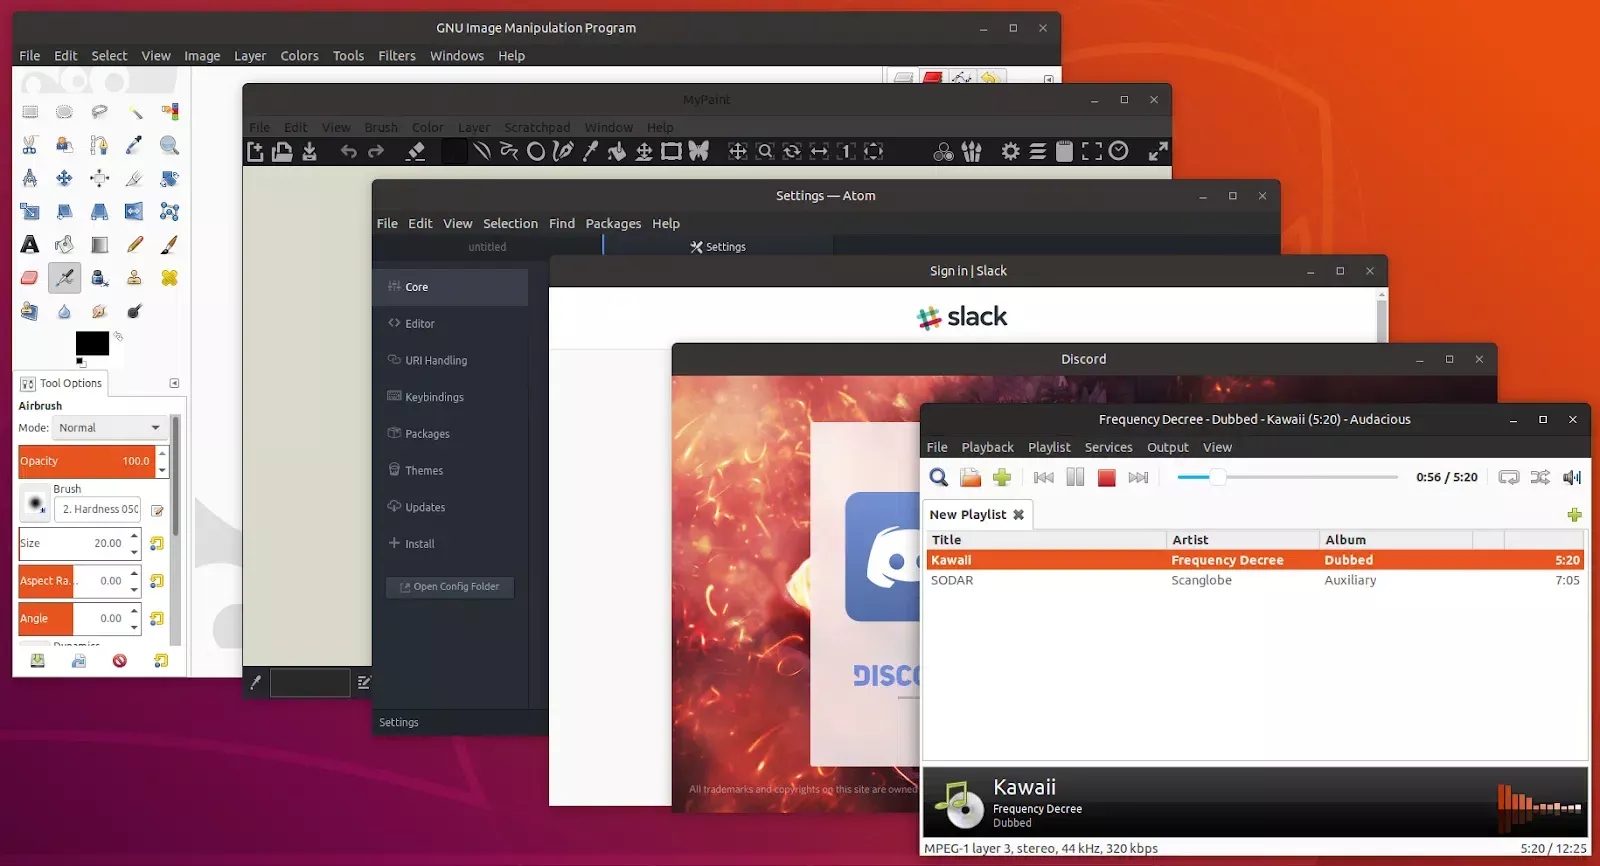
Task: Open the Packages menu in Atom
Action: pyautogui.click(x=613, y=223)
